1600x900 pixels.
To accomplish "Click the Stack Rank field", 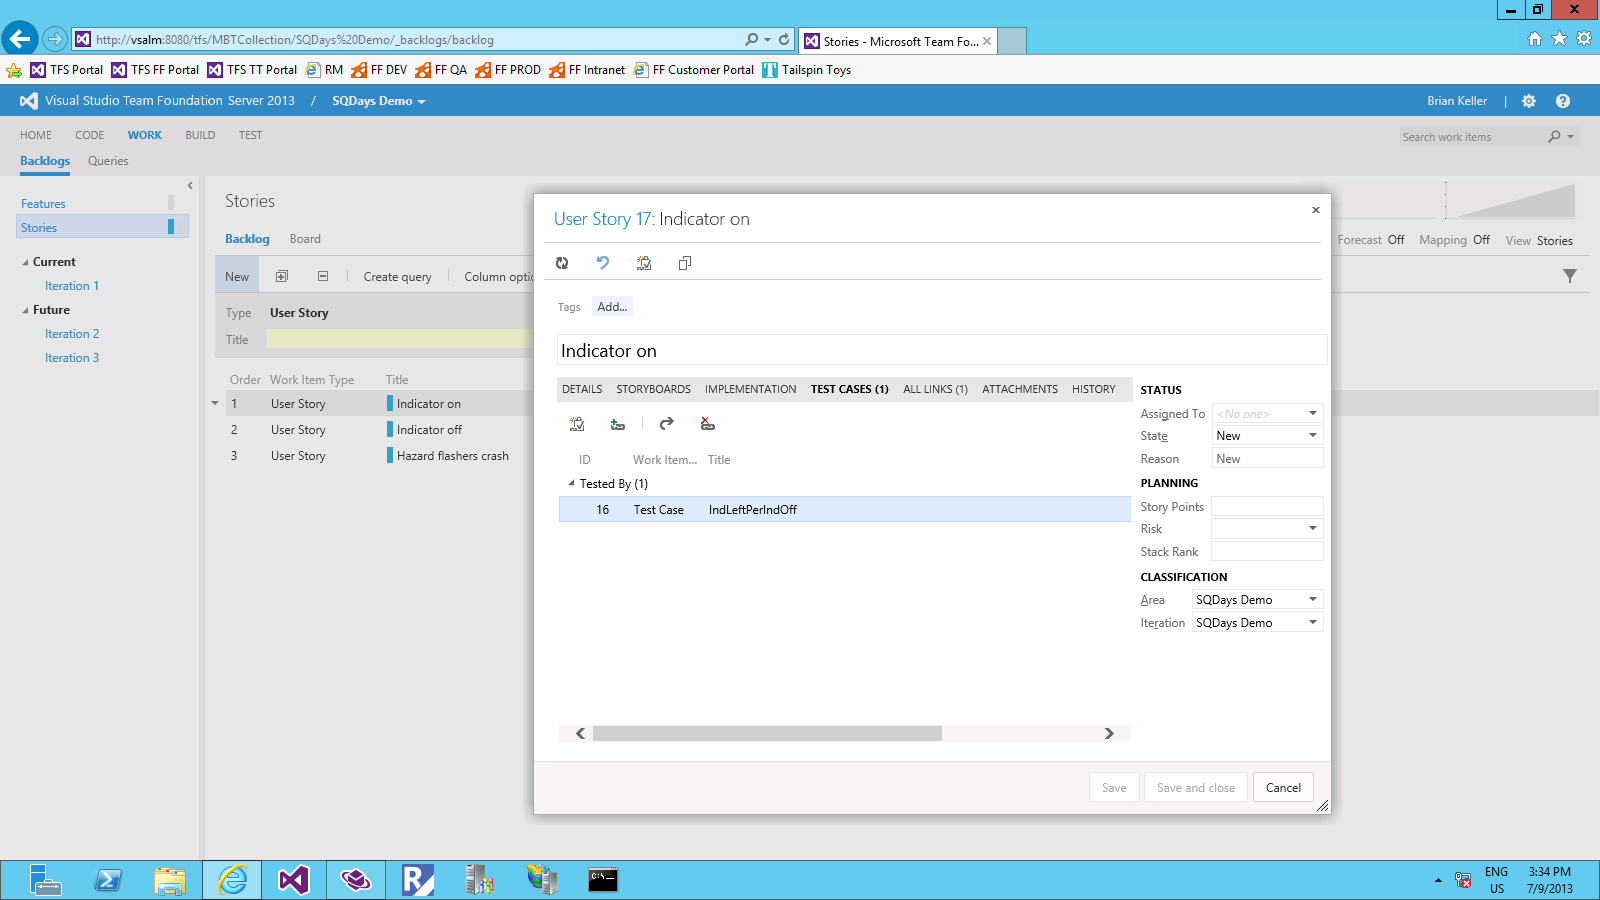I will [x=1267, y=551].
